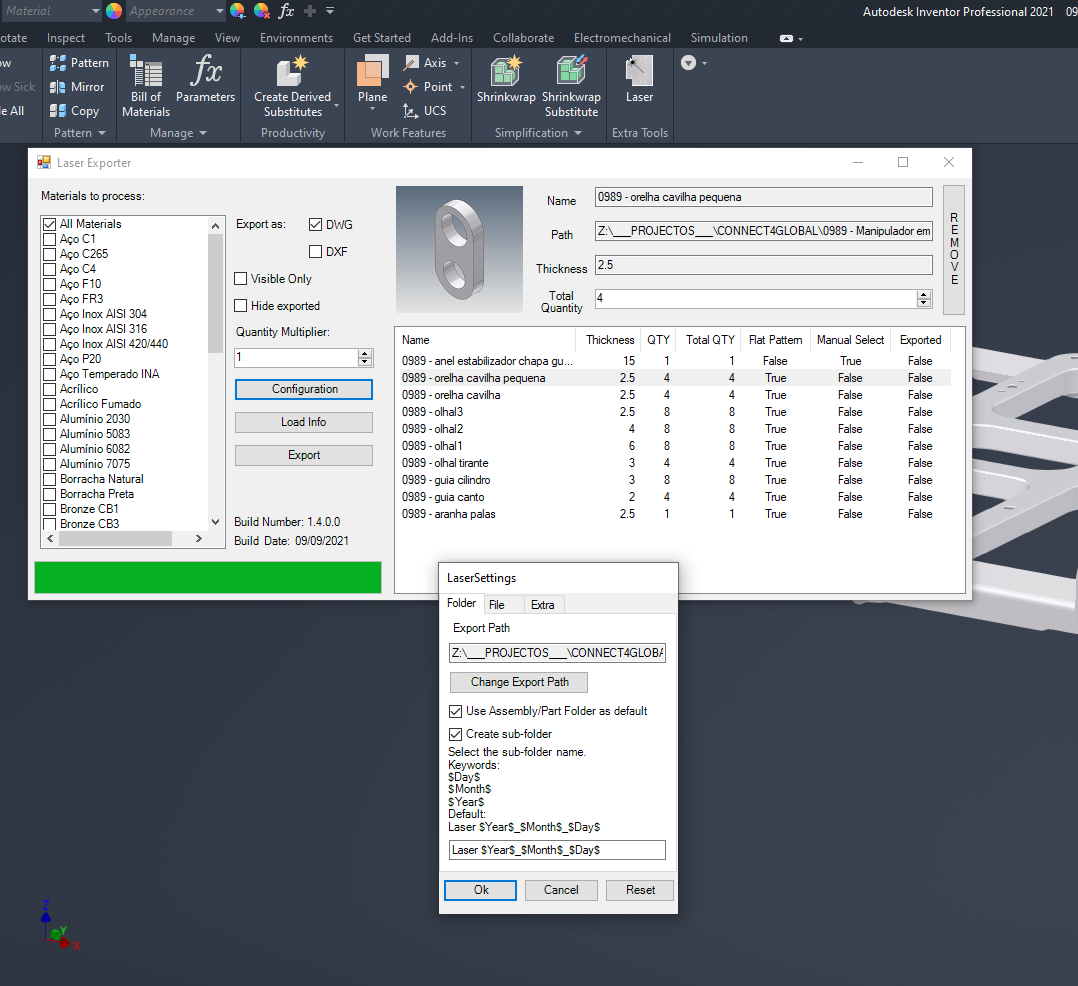
Task: Select the Mirror tool
Action: pos(78,87)
